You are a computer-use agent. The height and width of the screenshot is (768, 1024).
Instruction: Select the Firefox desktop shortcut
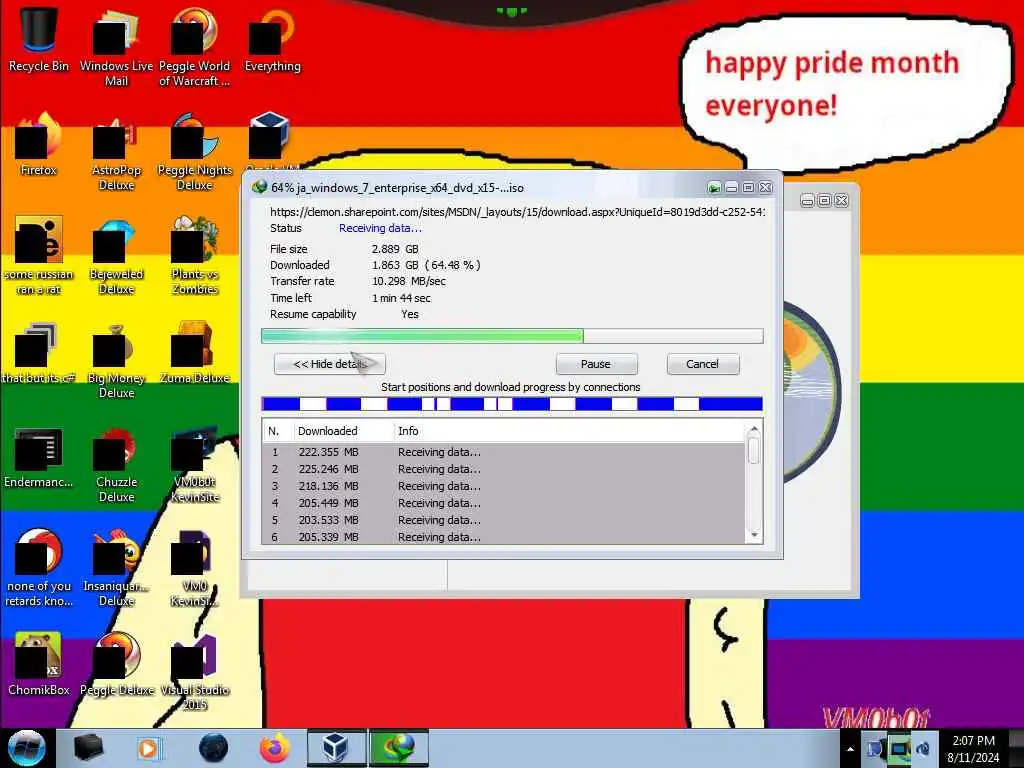coord(39,144)
